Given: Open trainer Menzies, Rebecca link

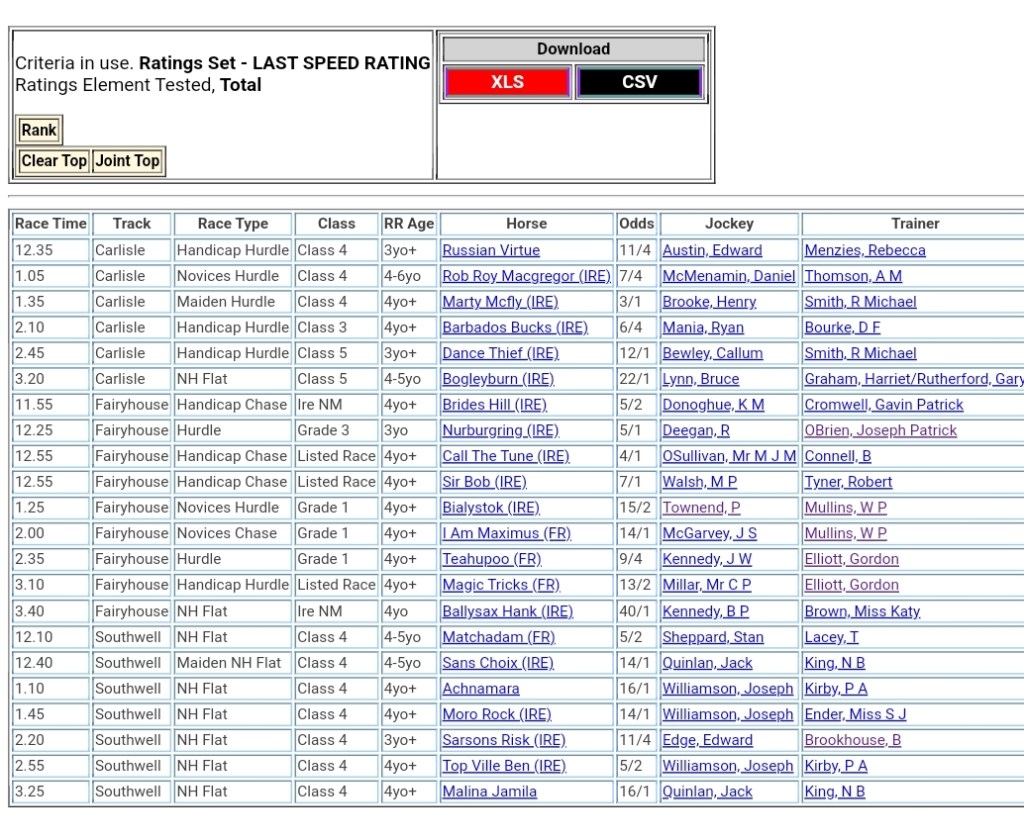Looking at the screenshot, I should (865, 250).
